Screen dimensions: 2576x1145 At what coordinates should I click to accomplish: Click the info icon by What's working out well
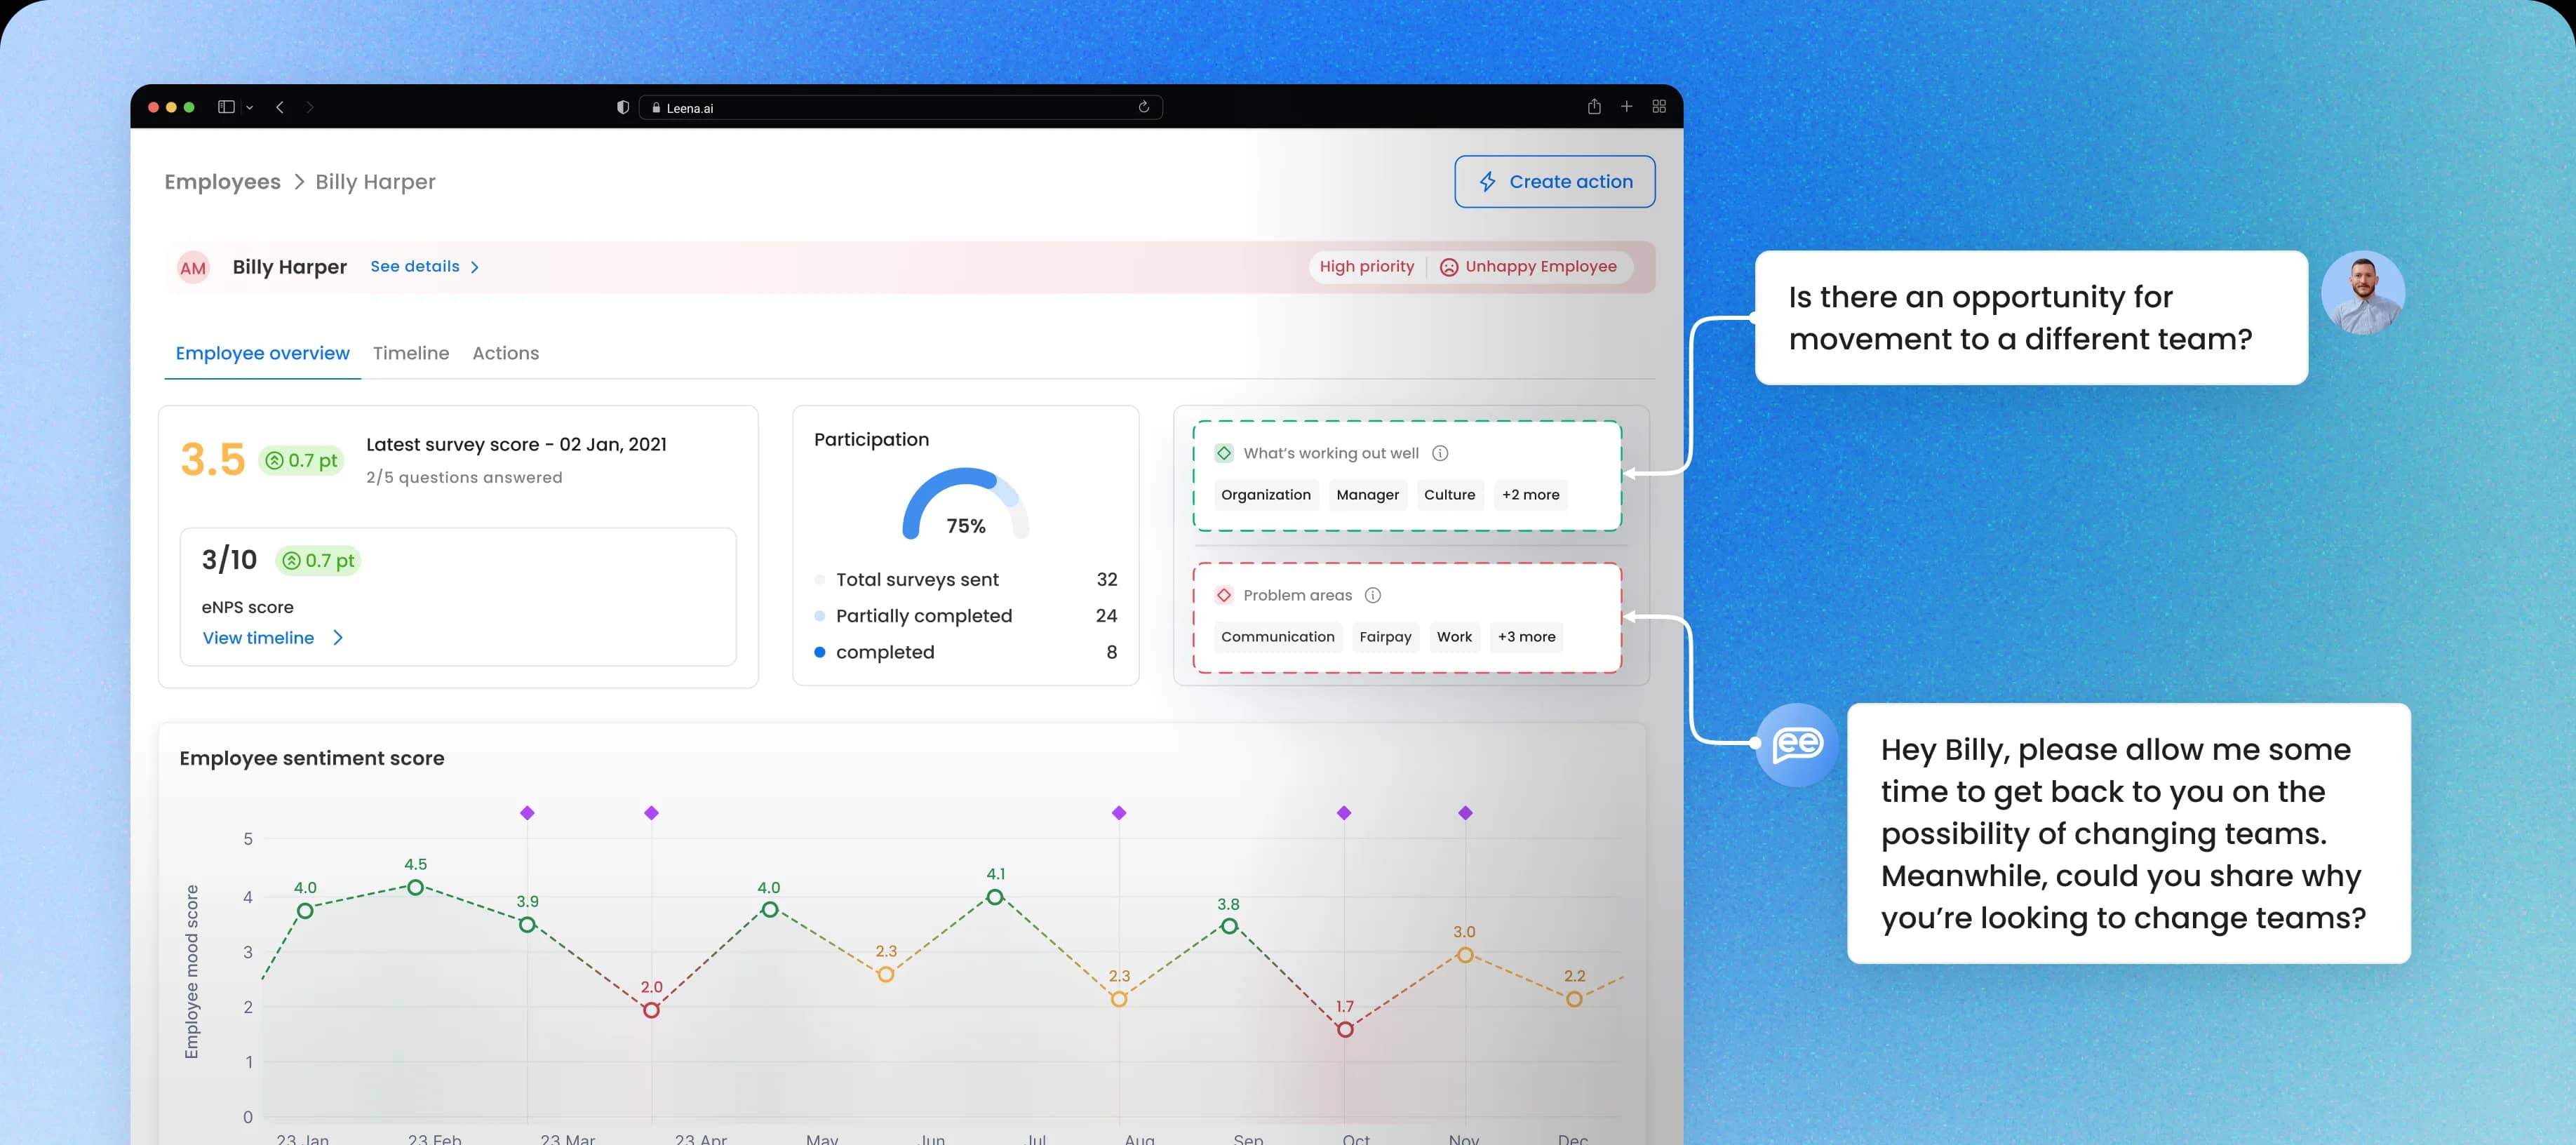point(1440,453)
